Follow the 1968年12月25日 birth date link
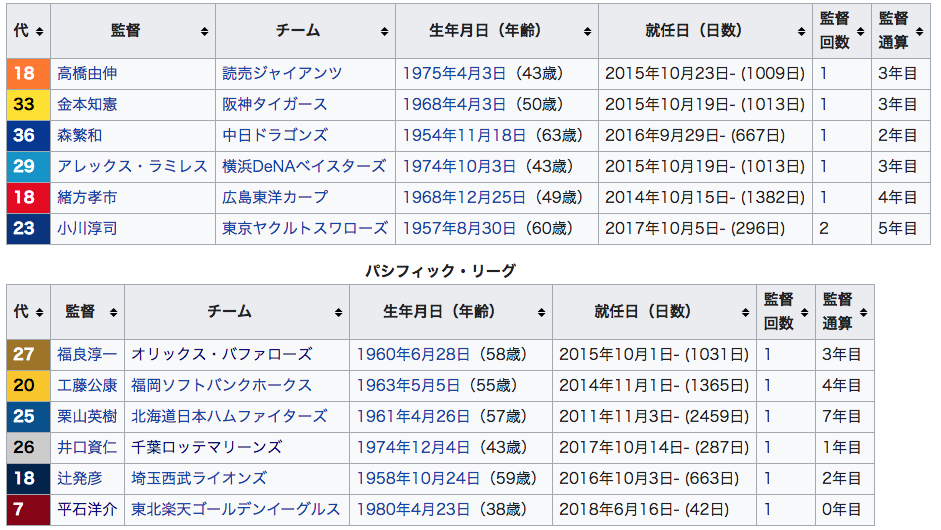 (x=464, y=197)
